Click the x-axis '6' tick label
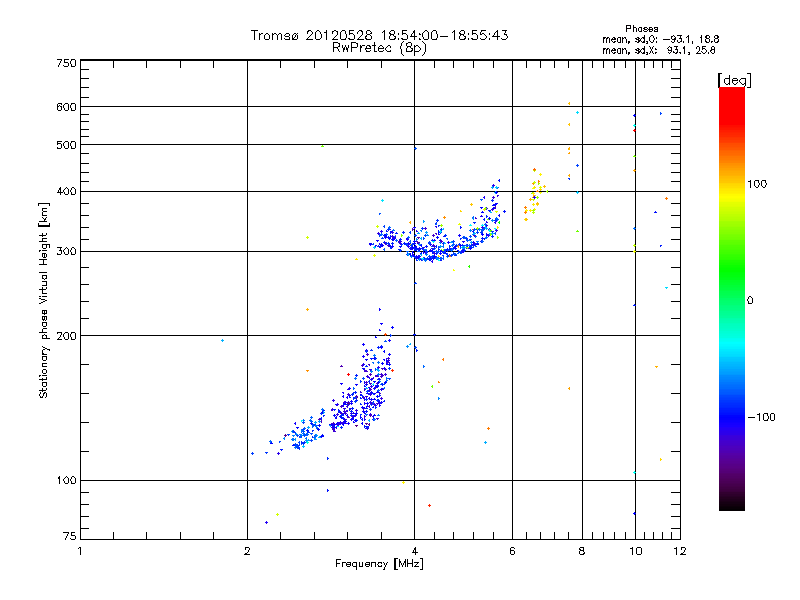The width and height of the screenshot is (800, 600). 512,551
